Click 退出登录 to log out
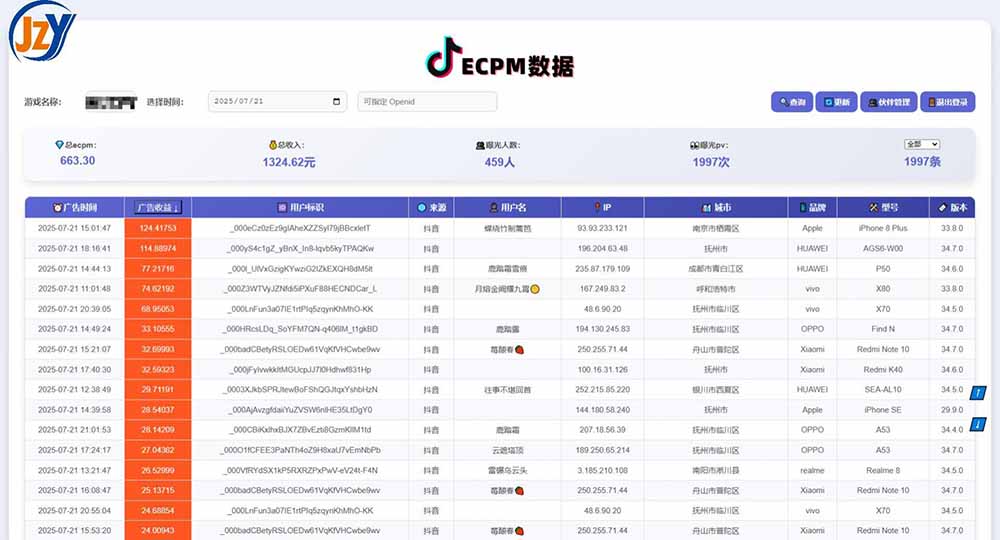This screenshot has height=540, width=1000. 948,102
